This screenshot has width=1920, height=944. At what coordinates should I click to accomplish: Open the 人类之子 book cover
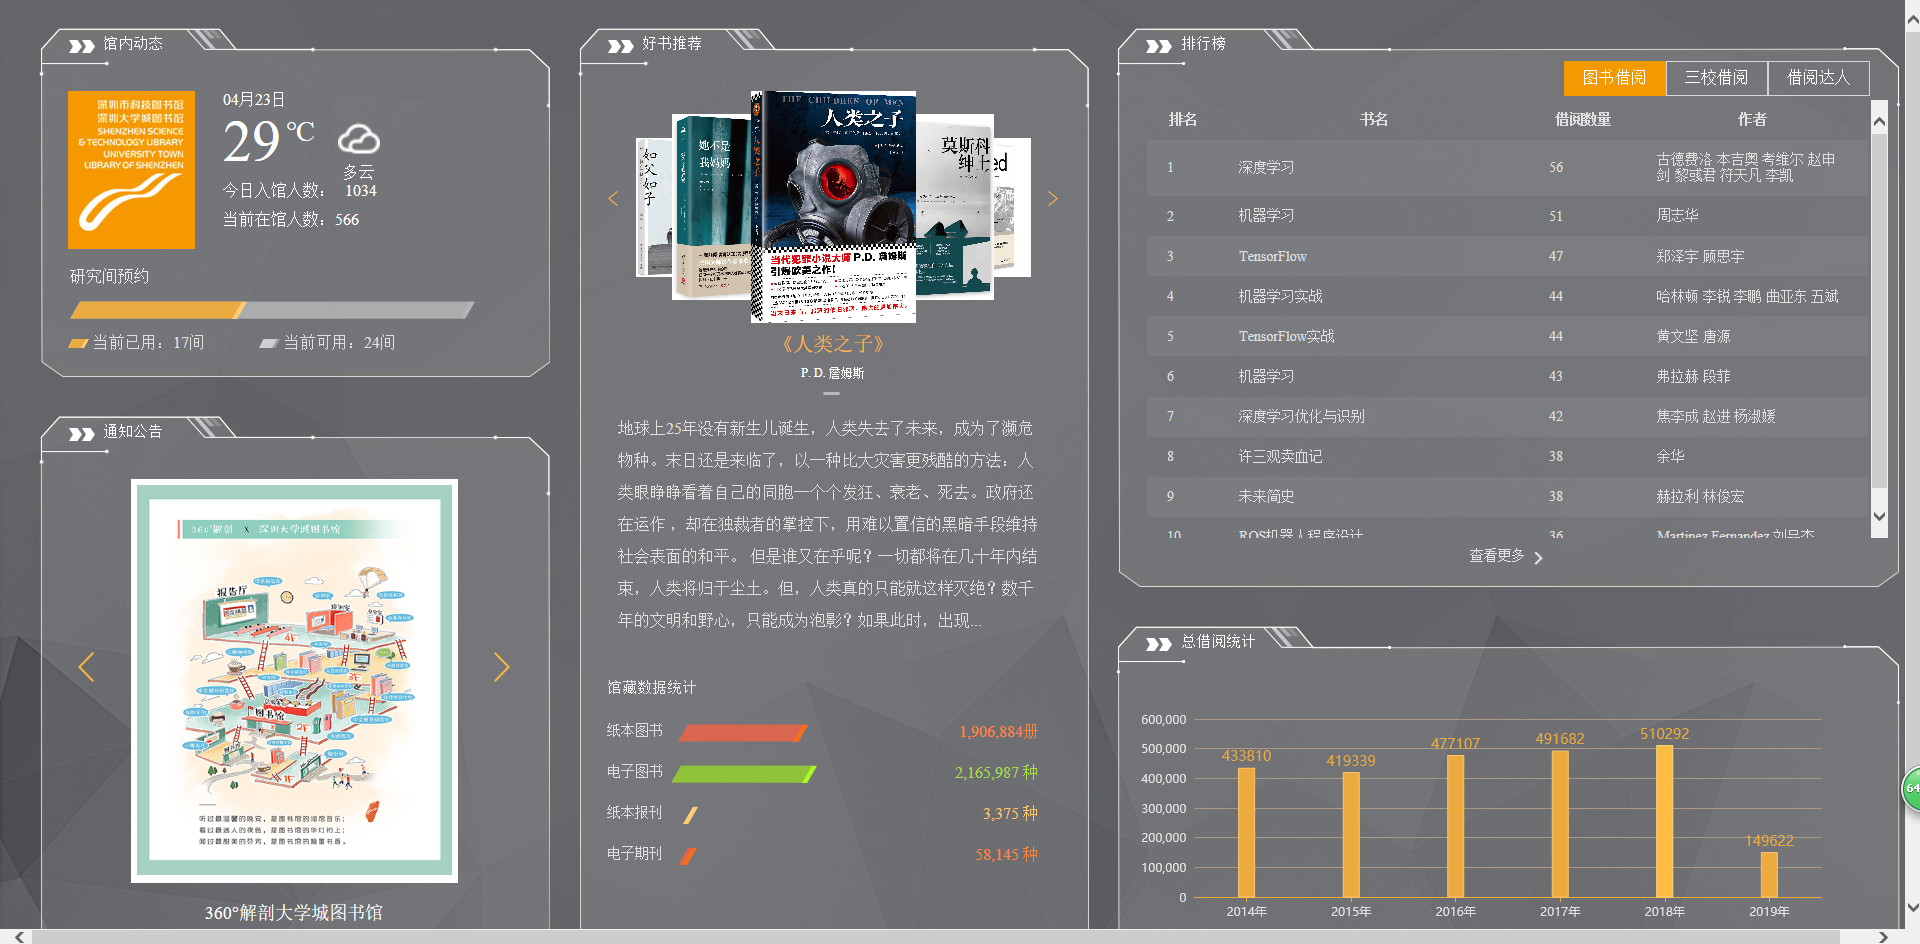(833, 207)
